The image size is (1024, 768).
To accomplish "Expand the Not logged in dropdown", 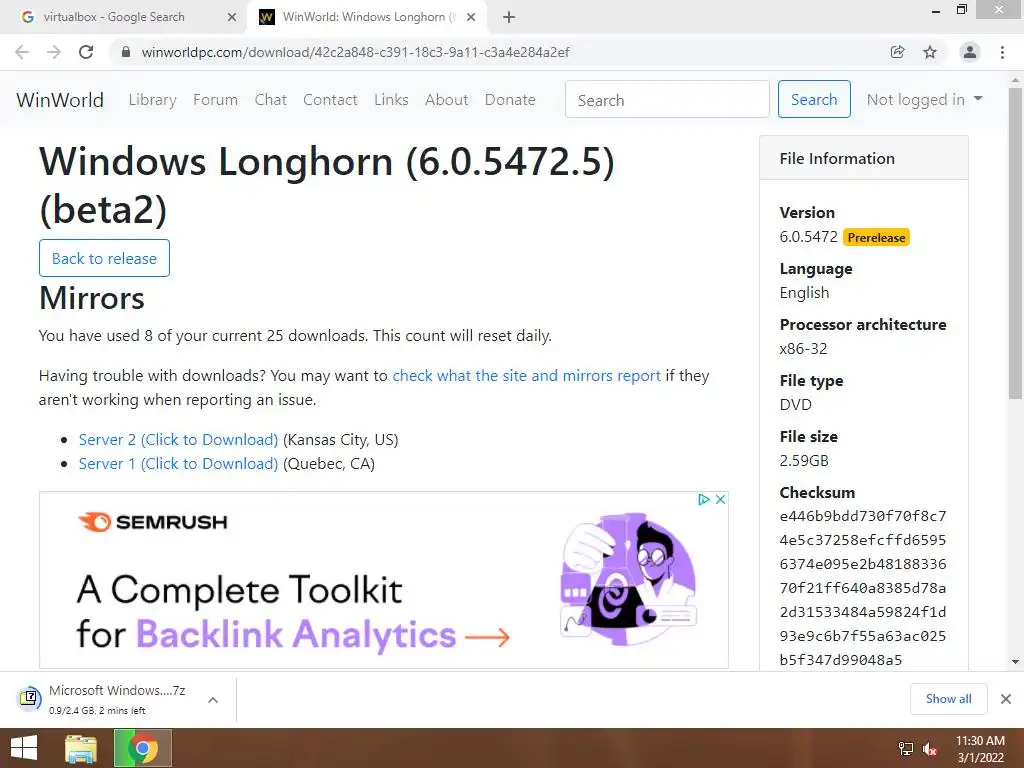I will 924,99.
